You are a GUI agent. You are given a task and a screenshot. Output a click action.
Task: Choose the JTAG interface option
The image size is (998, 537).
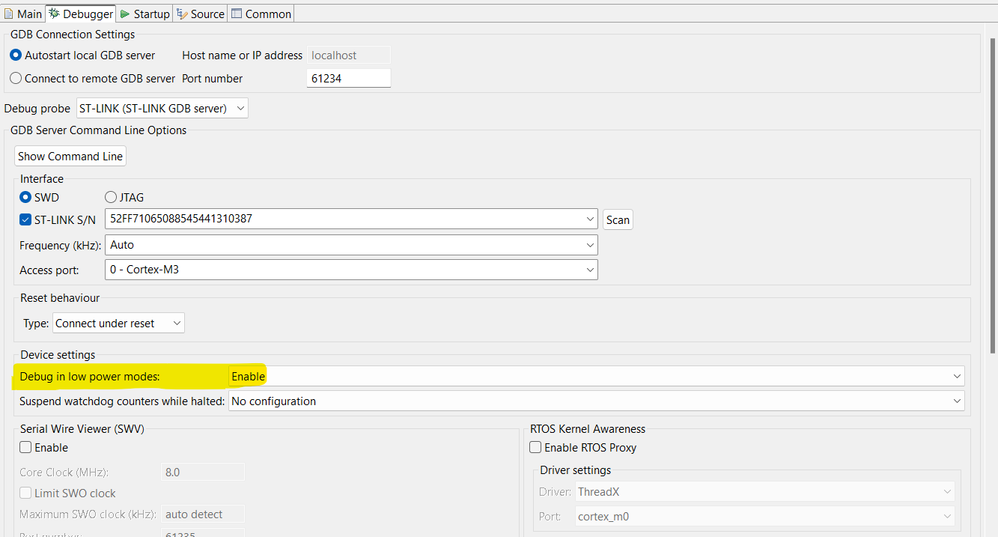[111, 198]
